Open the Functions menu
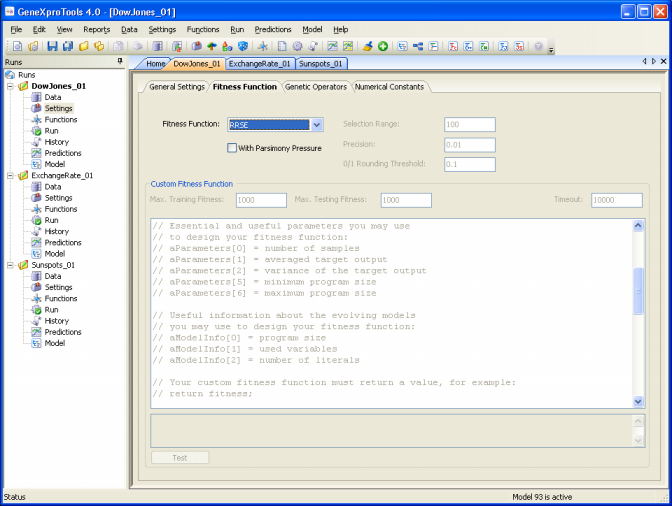Viewport: 672px width, 506px height. pos(203,29)
